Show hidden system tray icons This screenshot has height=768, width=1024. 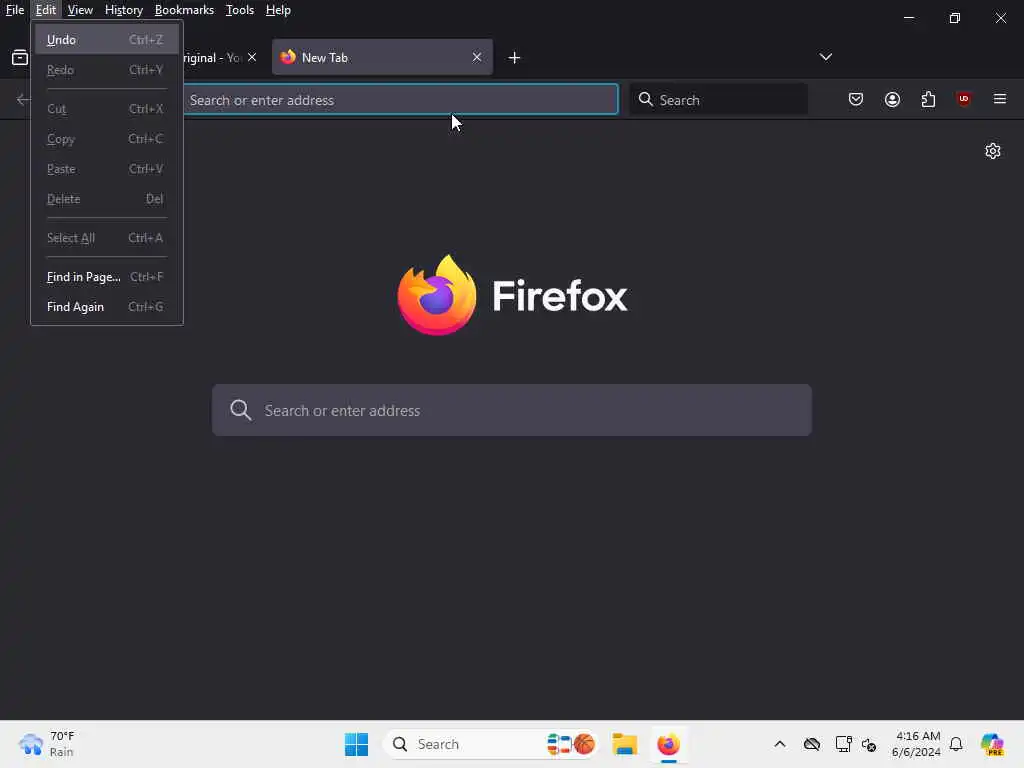click(780, 744)
